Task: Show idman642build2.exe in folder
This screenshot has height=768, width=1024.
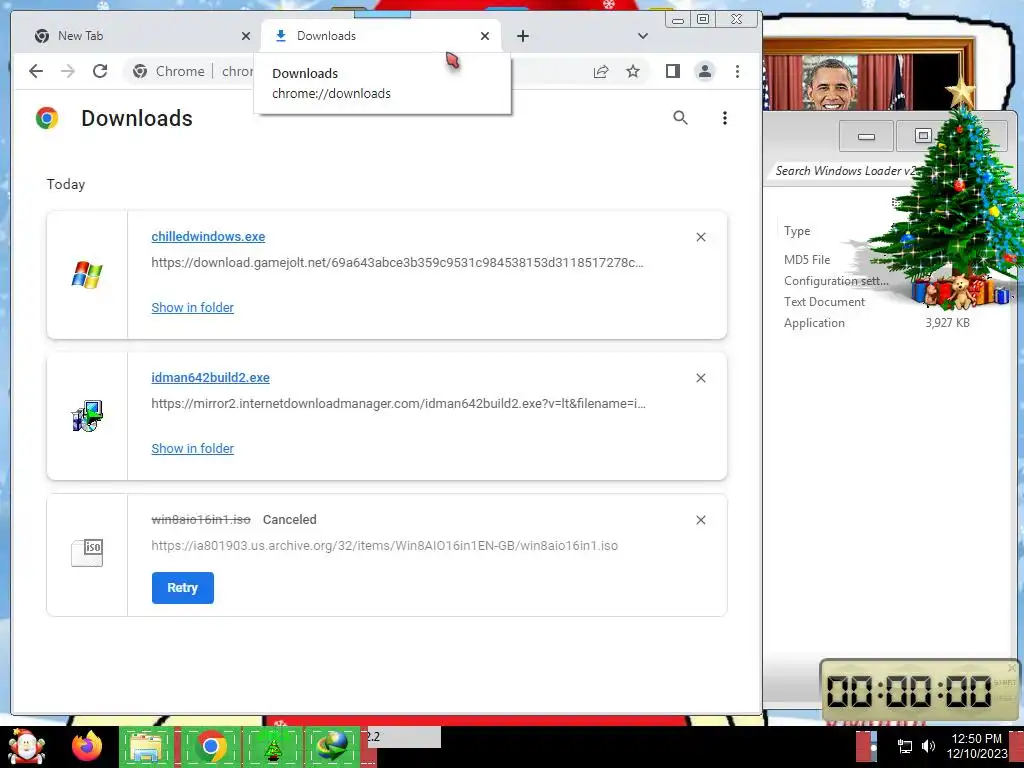Action: click(x=193, y=449)
